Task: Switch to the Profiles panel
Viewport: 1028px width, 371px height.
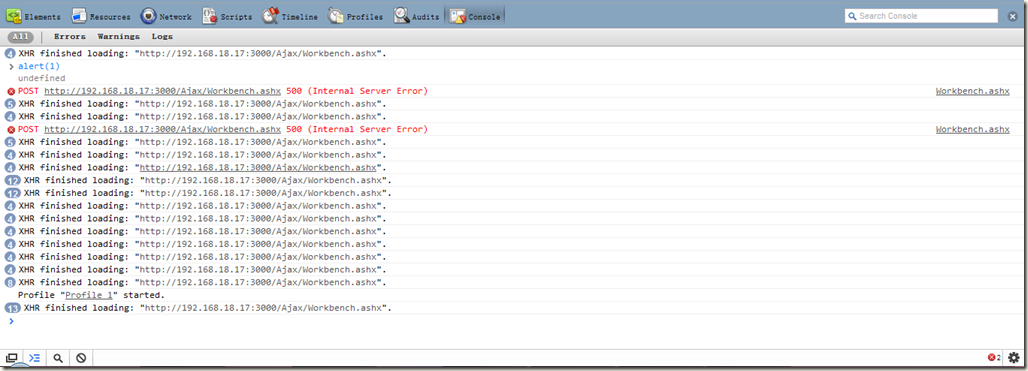Action: (x=355, y=16)
